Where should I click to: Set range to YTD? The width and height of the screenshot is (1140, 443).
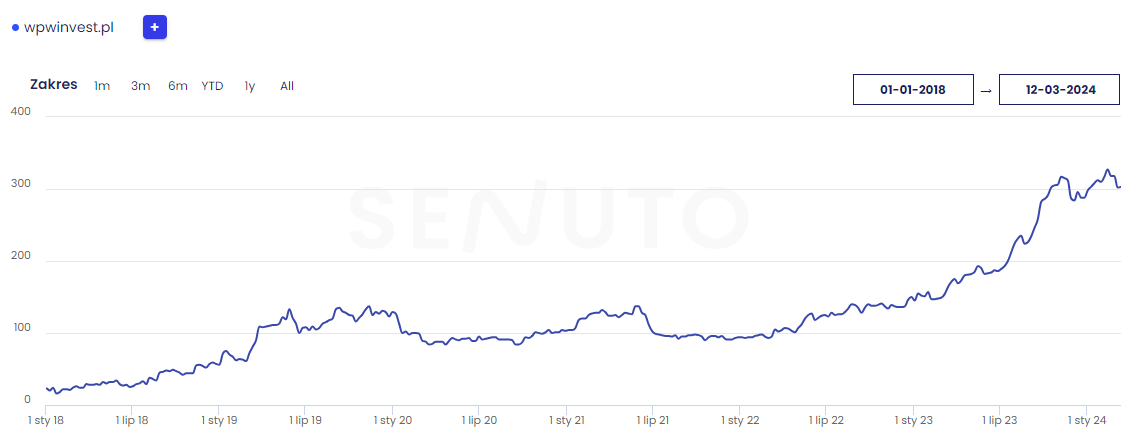212,86
